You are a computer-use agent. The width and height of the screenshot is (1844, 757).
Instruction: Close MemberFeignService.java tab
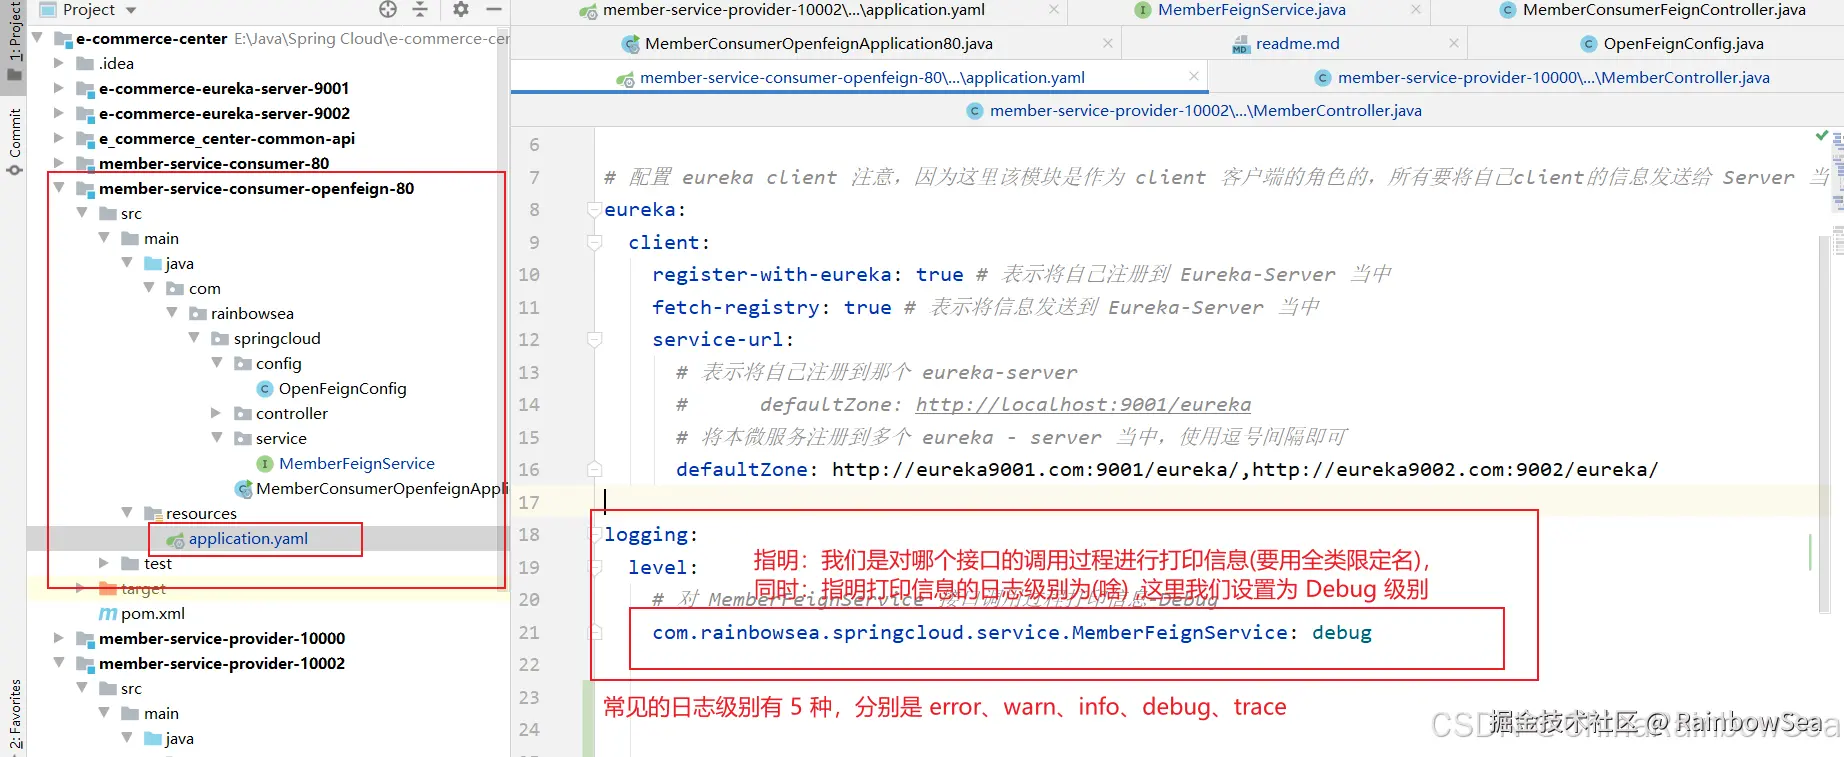(1415, 9)
